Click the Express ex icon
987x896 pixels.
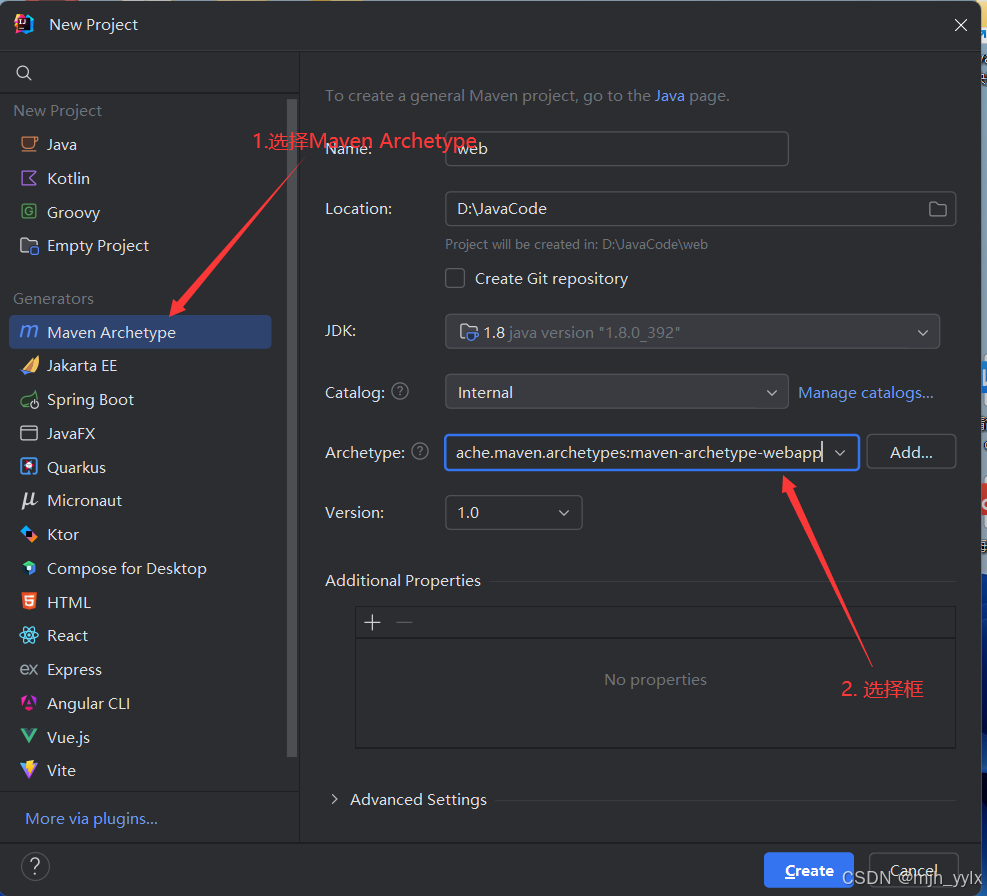pyautogui.click(x=29, y=669)
